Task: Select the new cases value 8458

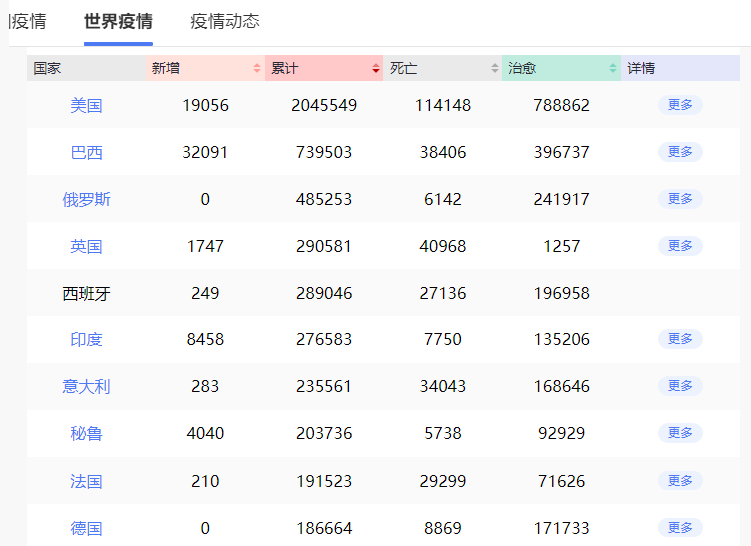Action: click(205, 340)
